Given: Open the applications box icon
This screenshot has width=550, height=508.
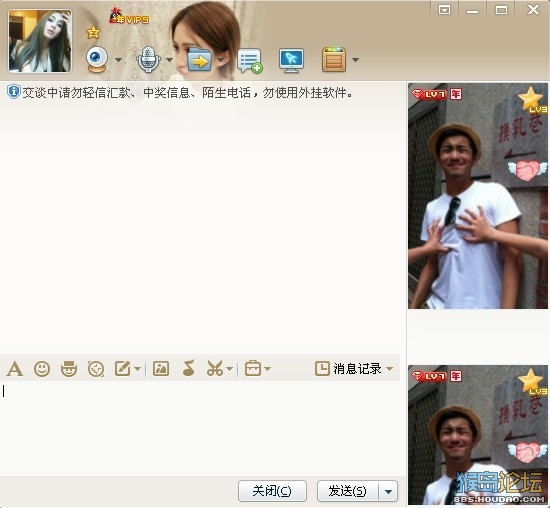Looking at the screenshot, I should (x=334, y=60).
